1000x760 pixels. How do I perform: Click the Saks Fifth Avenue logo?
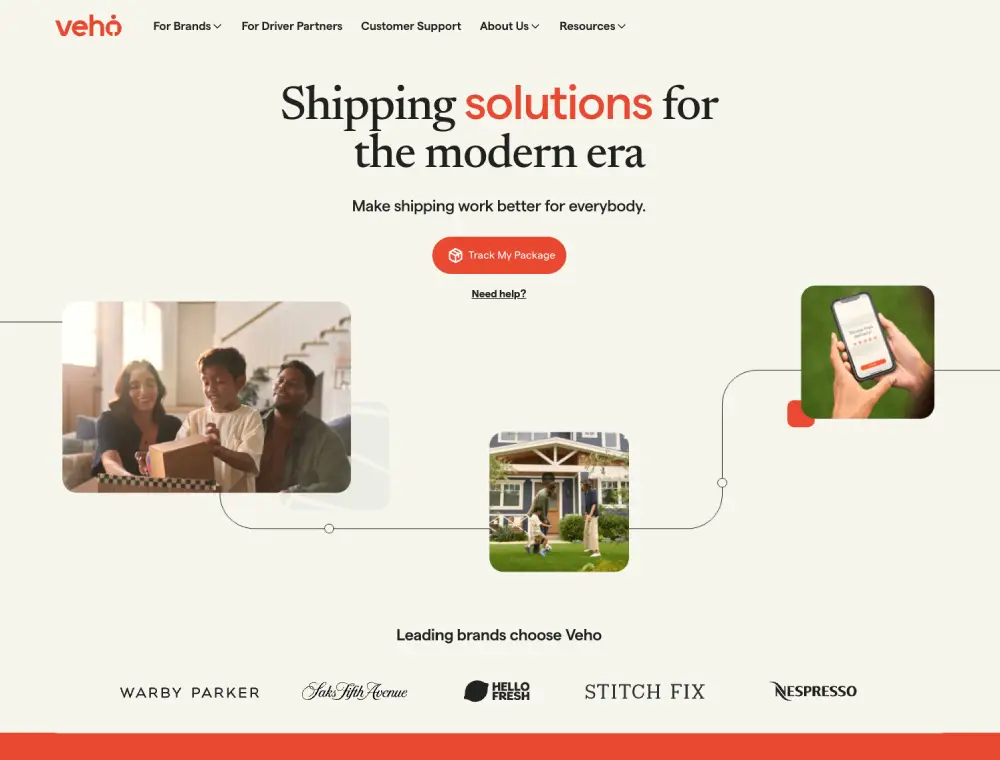point(355,691)
